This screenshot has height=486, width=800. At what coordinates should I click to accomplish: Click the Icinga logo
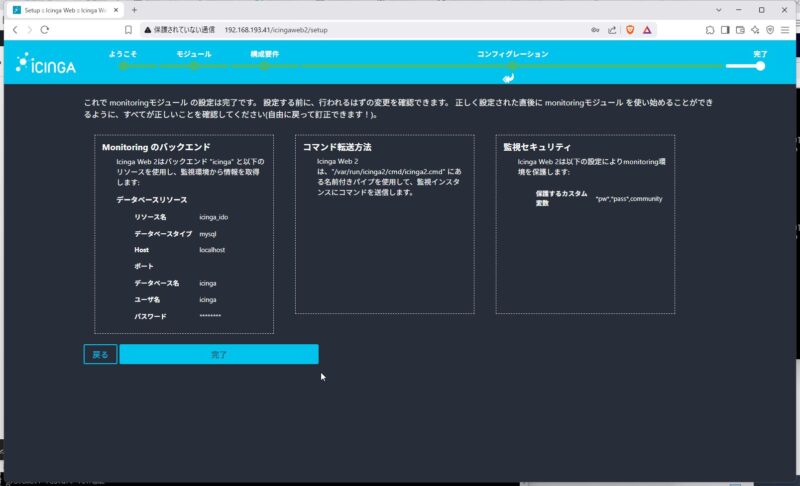(46, 63)
